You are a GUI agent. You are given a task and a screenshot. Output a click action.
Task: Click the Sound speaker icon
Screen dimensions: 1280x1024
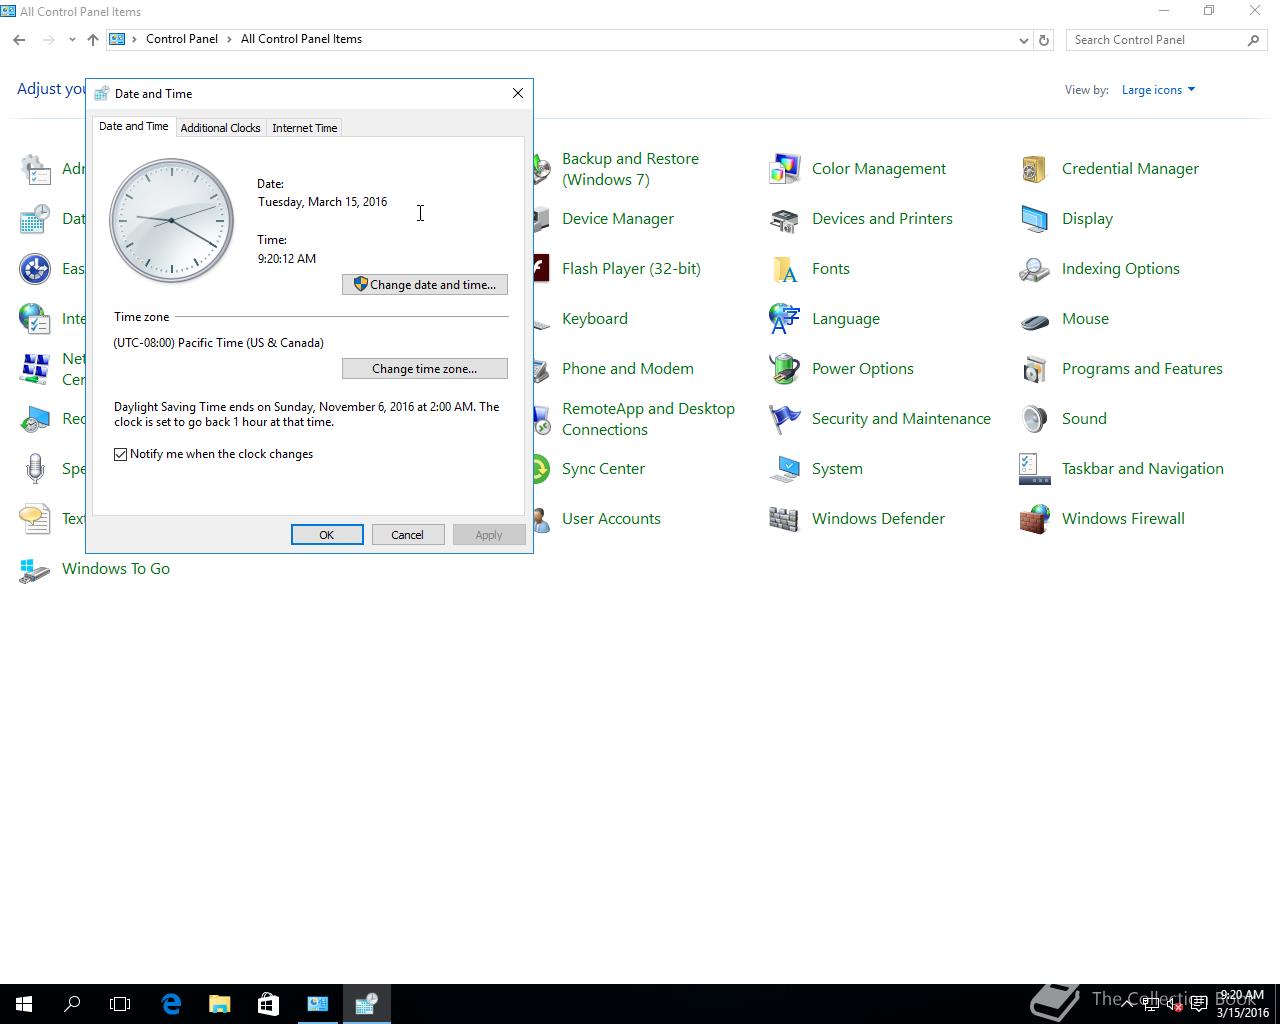click(1034, 419)
